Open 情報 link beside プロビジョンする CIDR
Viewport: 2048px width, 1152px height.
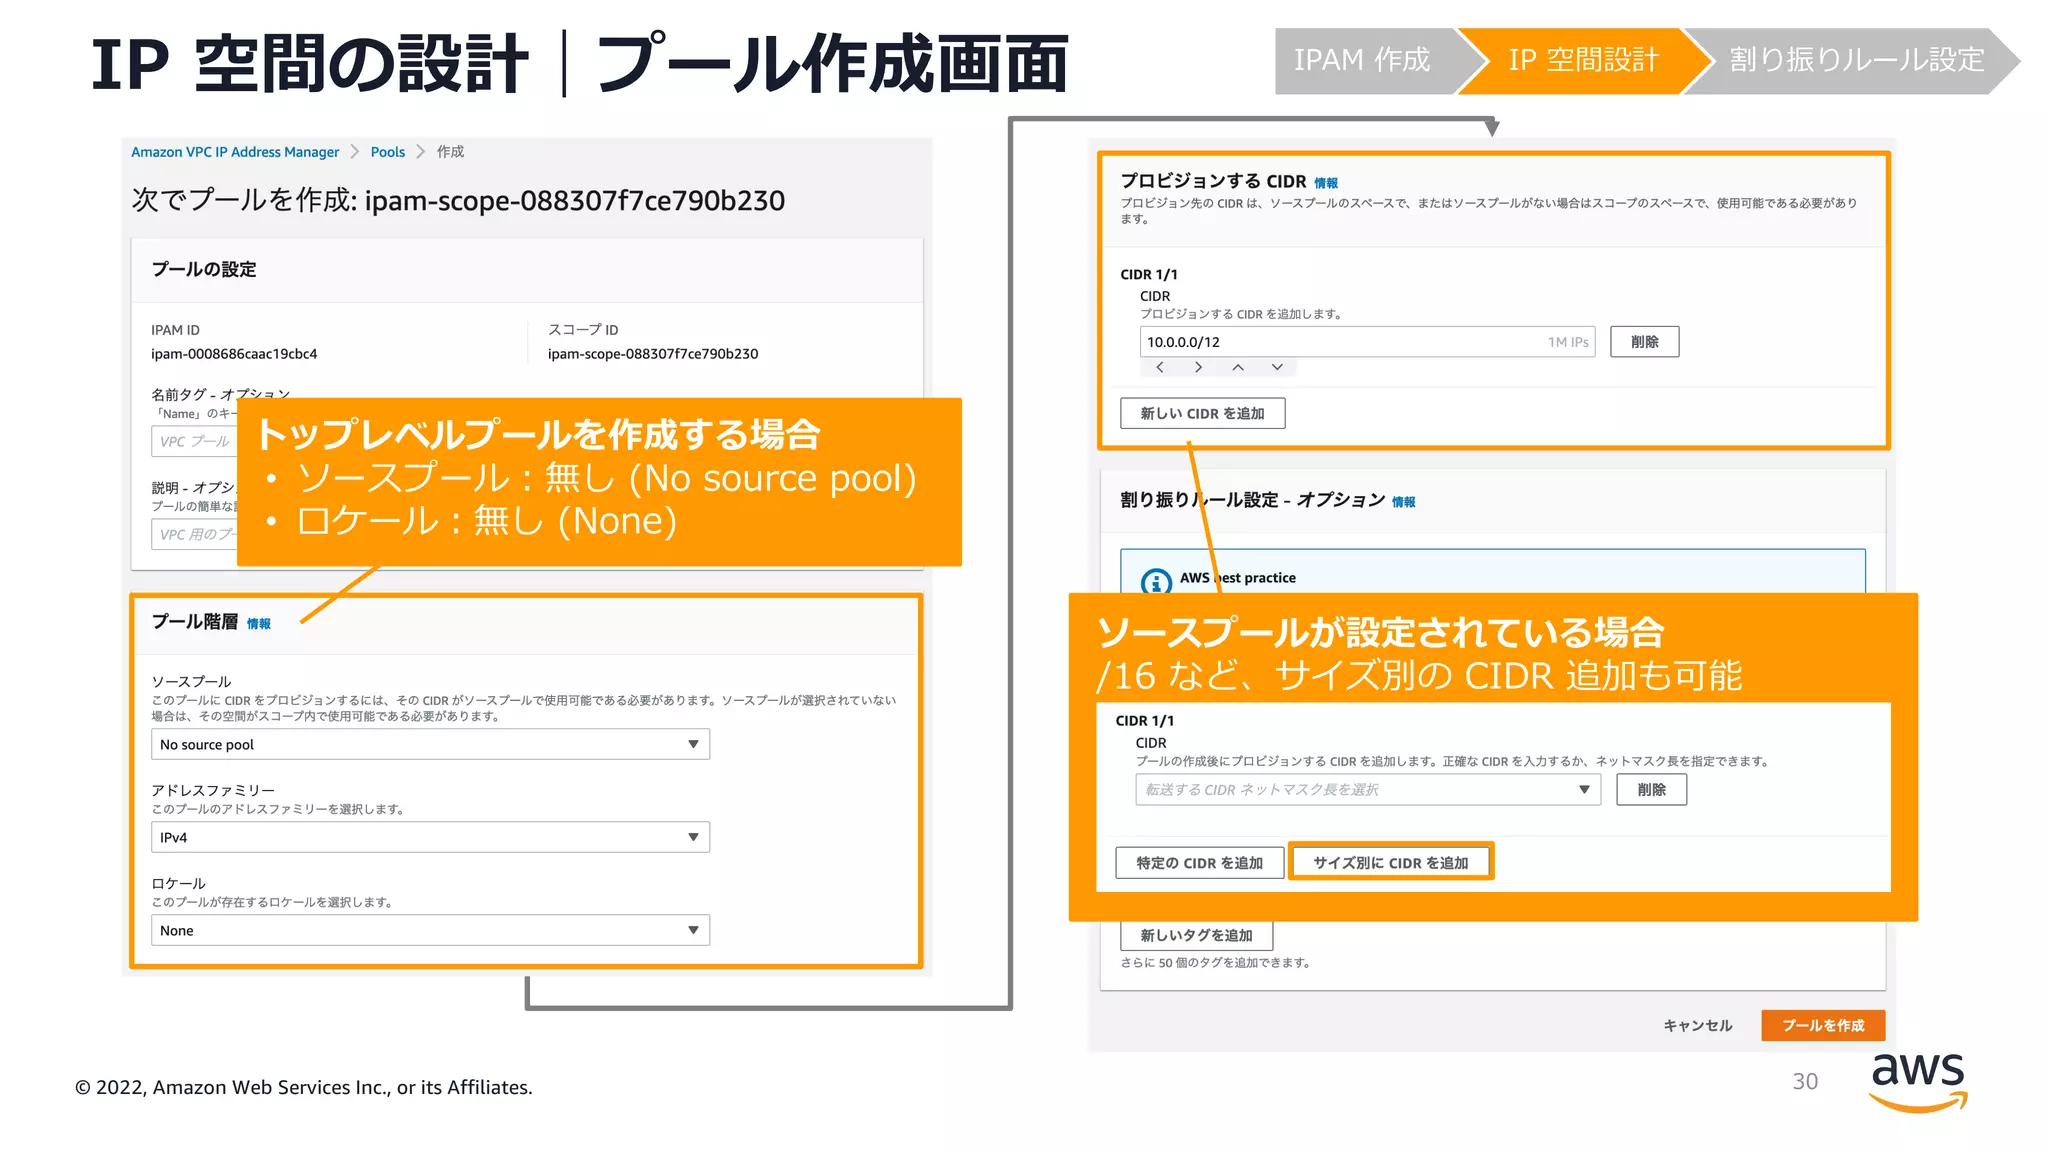click(1326, 183)
